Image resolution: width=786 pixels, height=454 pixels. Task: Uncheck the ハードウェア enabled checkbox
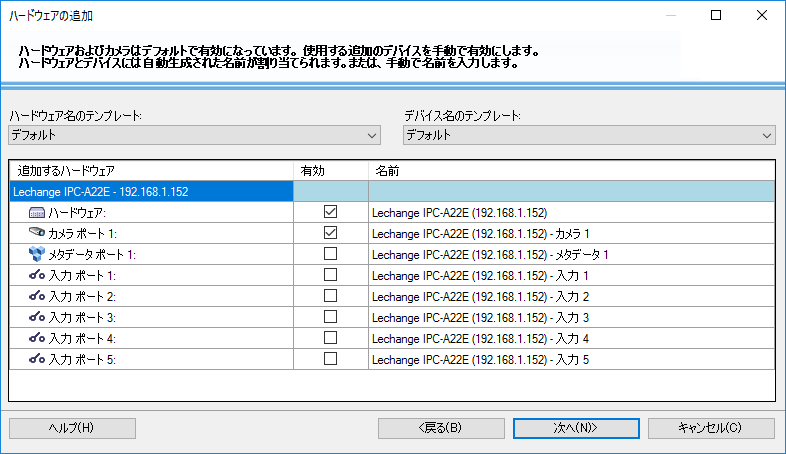click(x=330, y=212)
